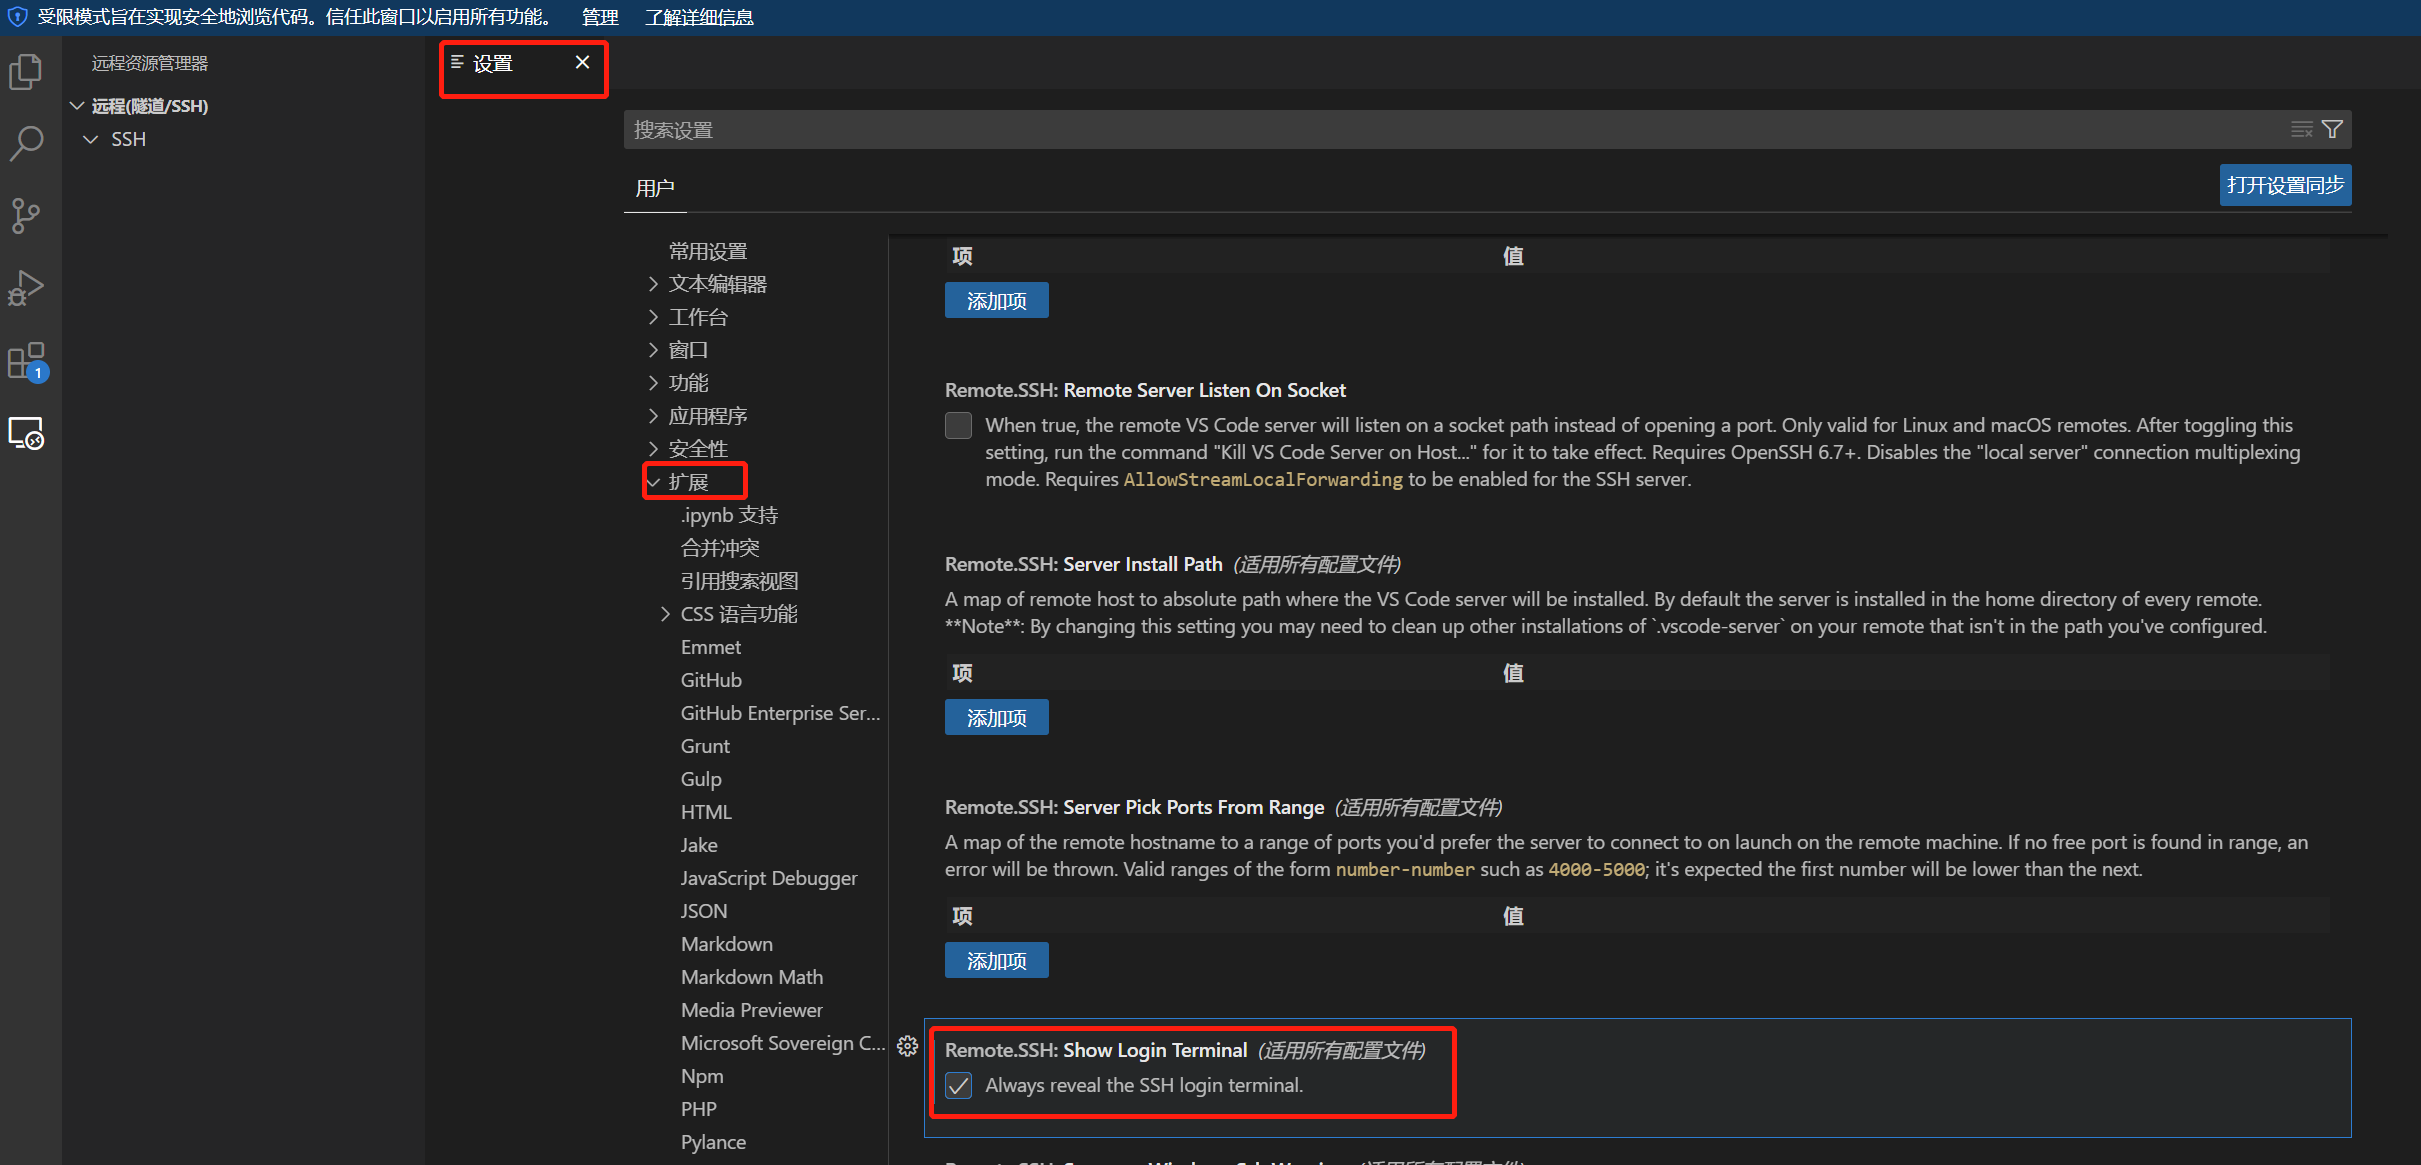
Task: Click the filter icon in settings search
Action: click(x=2333, y=130)
